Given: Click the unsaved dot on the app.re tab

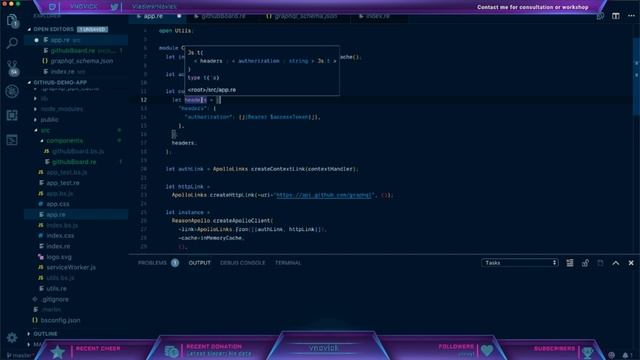Looking at the screenshot, I should 179,16.
